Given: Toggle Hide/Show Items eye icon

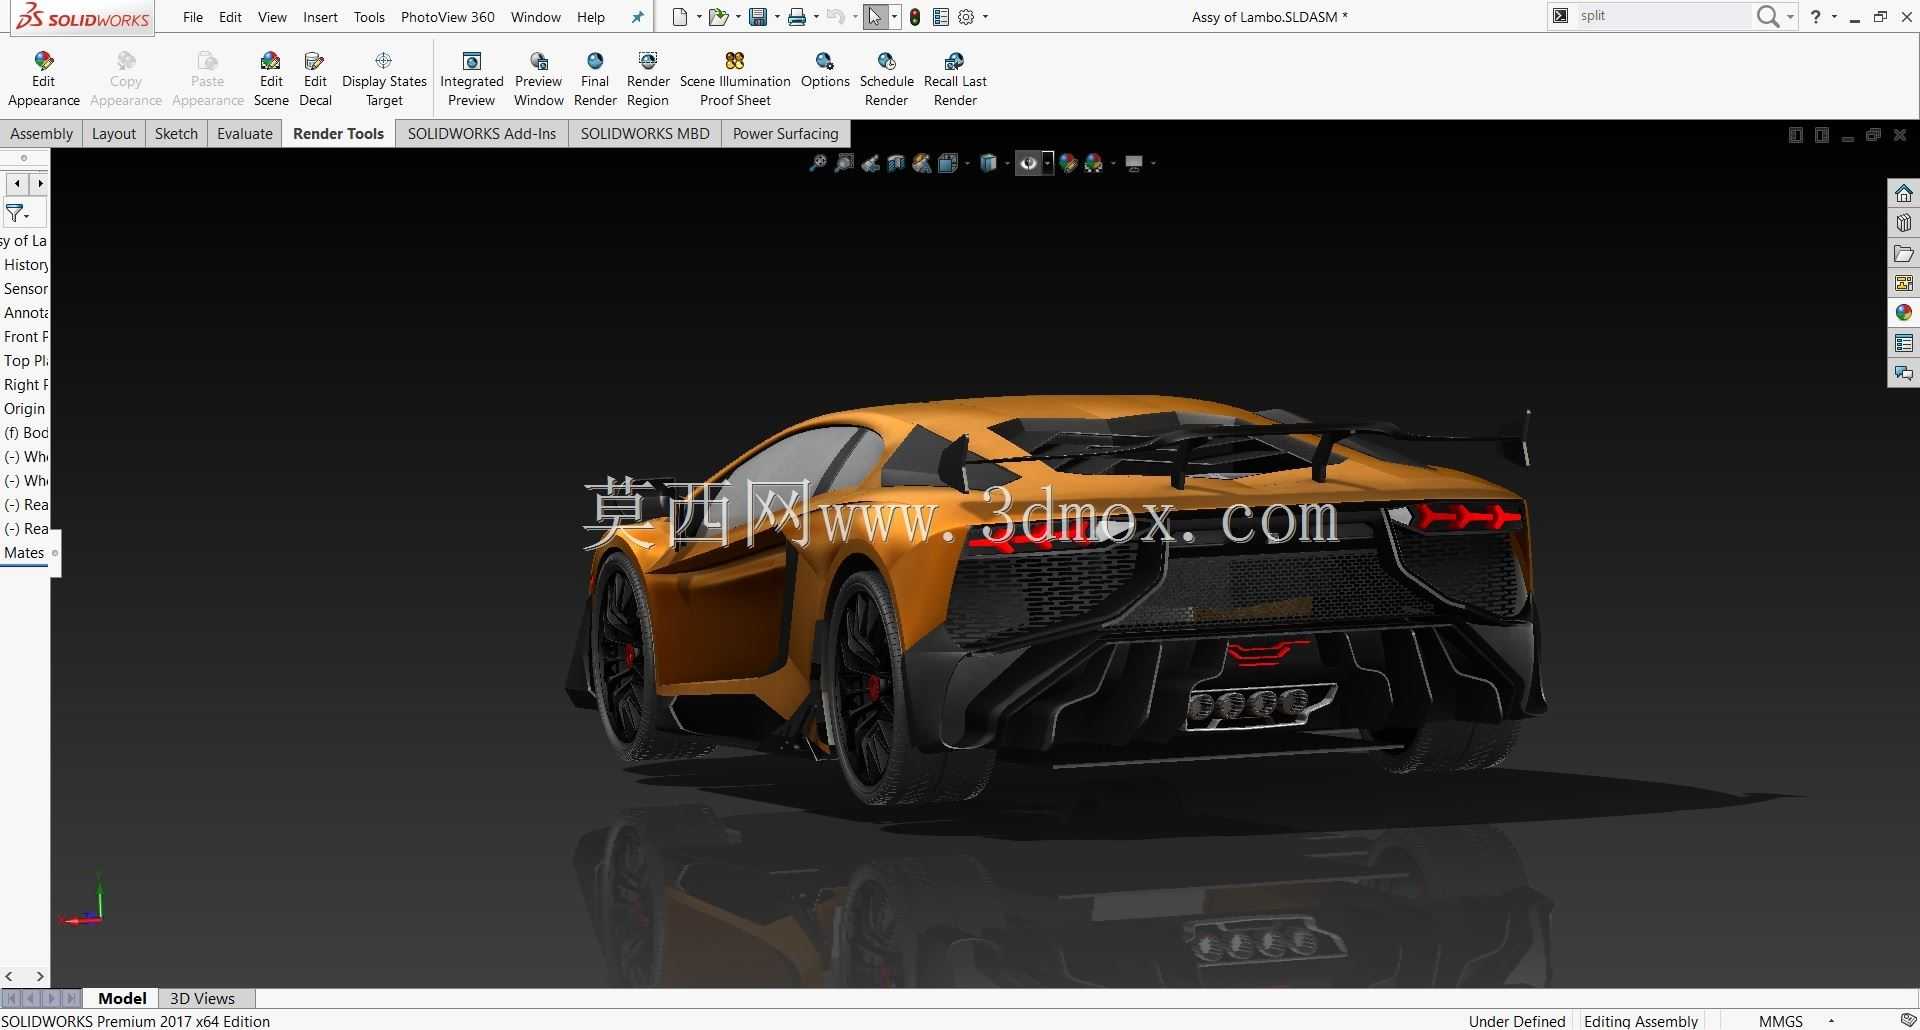Looking at the screenshot, I should coord(1028,163).
